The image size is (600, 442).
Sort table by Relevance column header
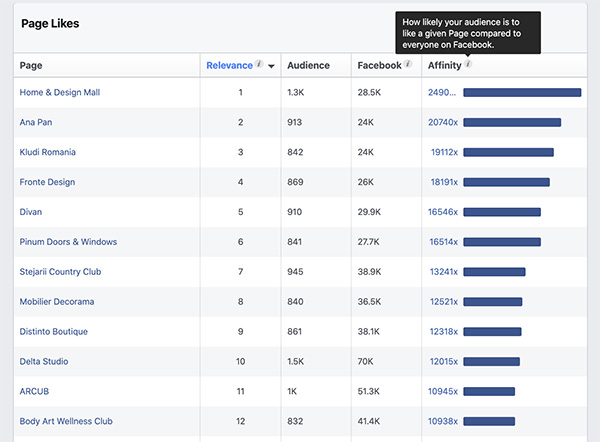point(229,66)
